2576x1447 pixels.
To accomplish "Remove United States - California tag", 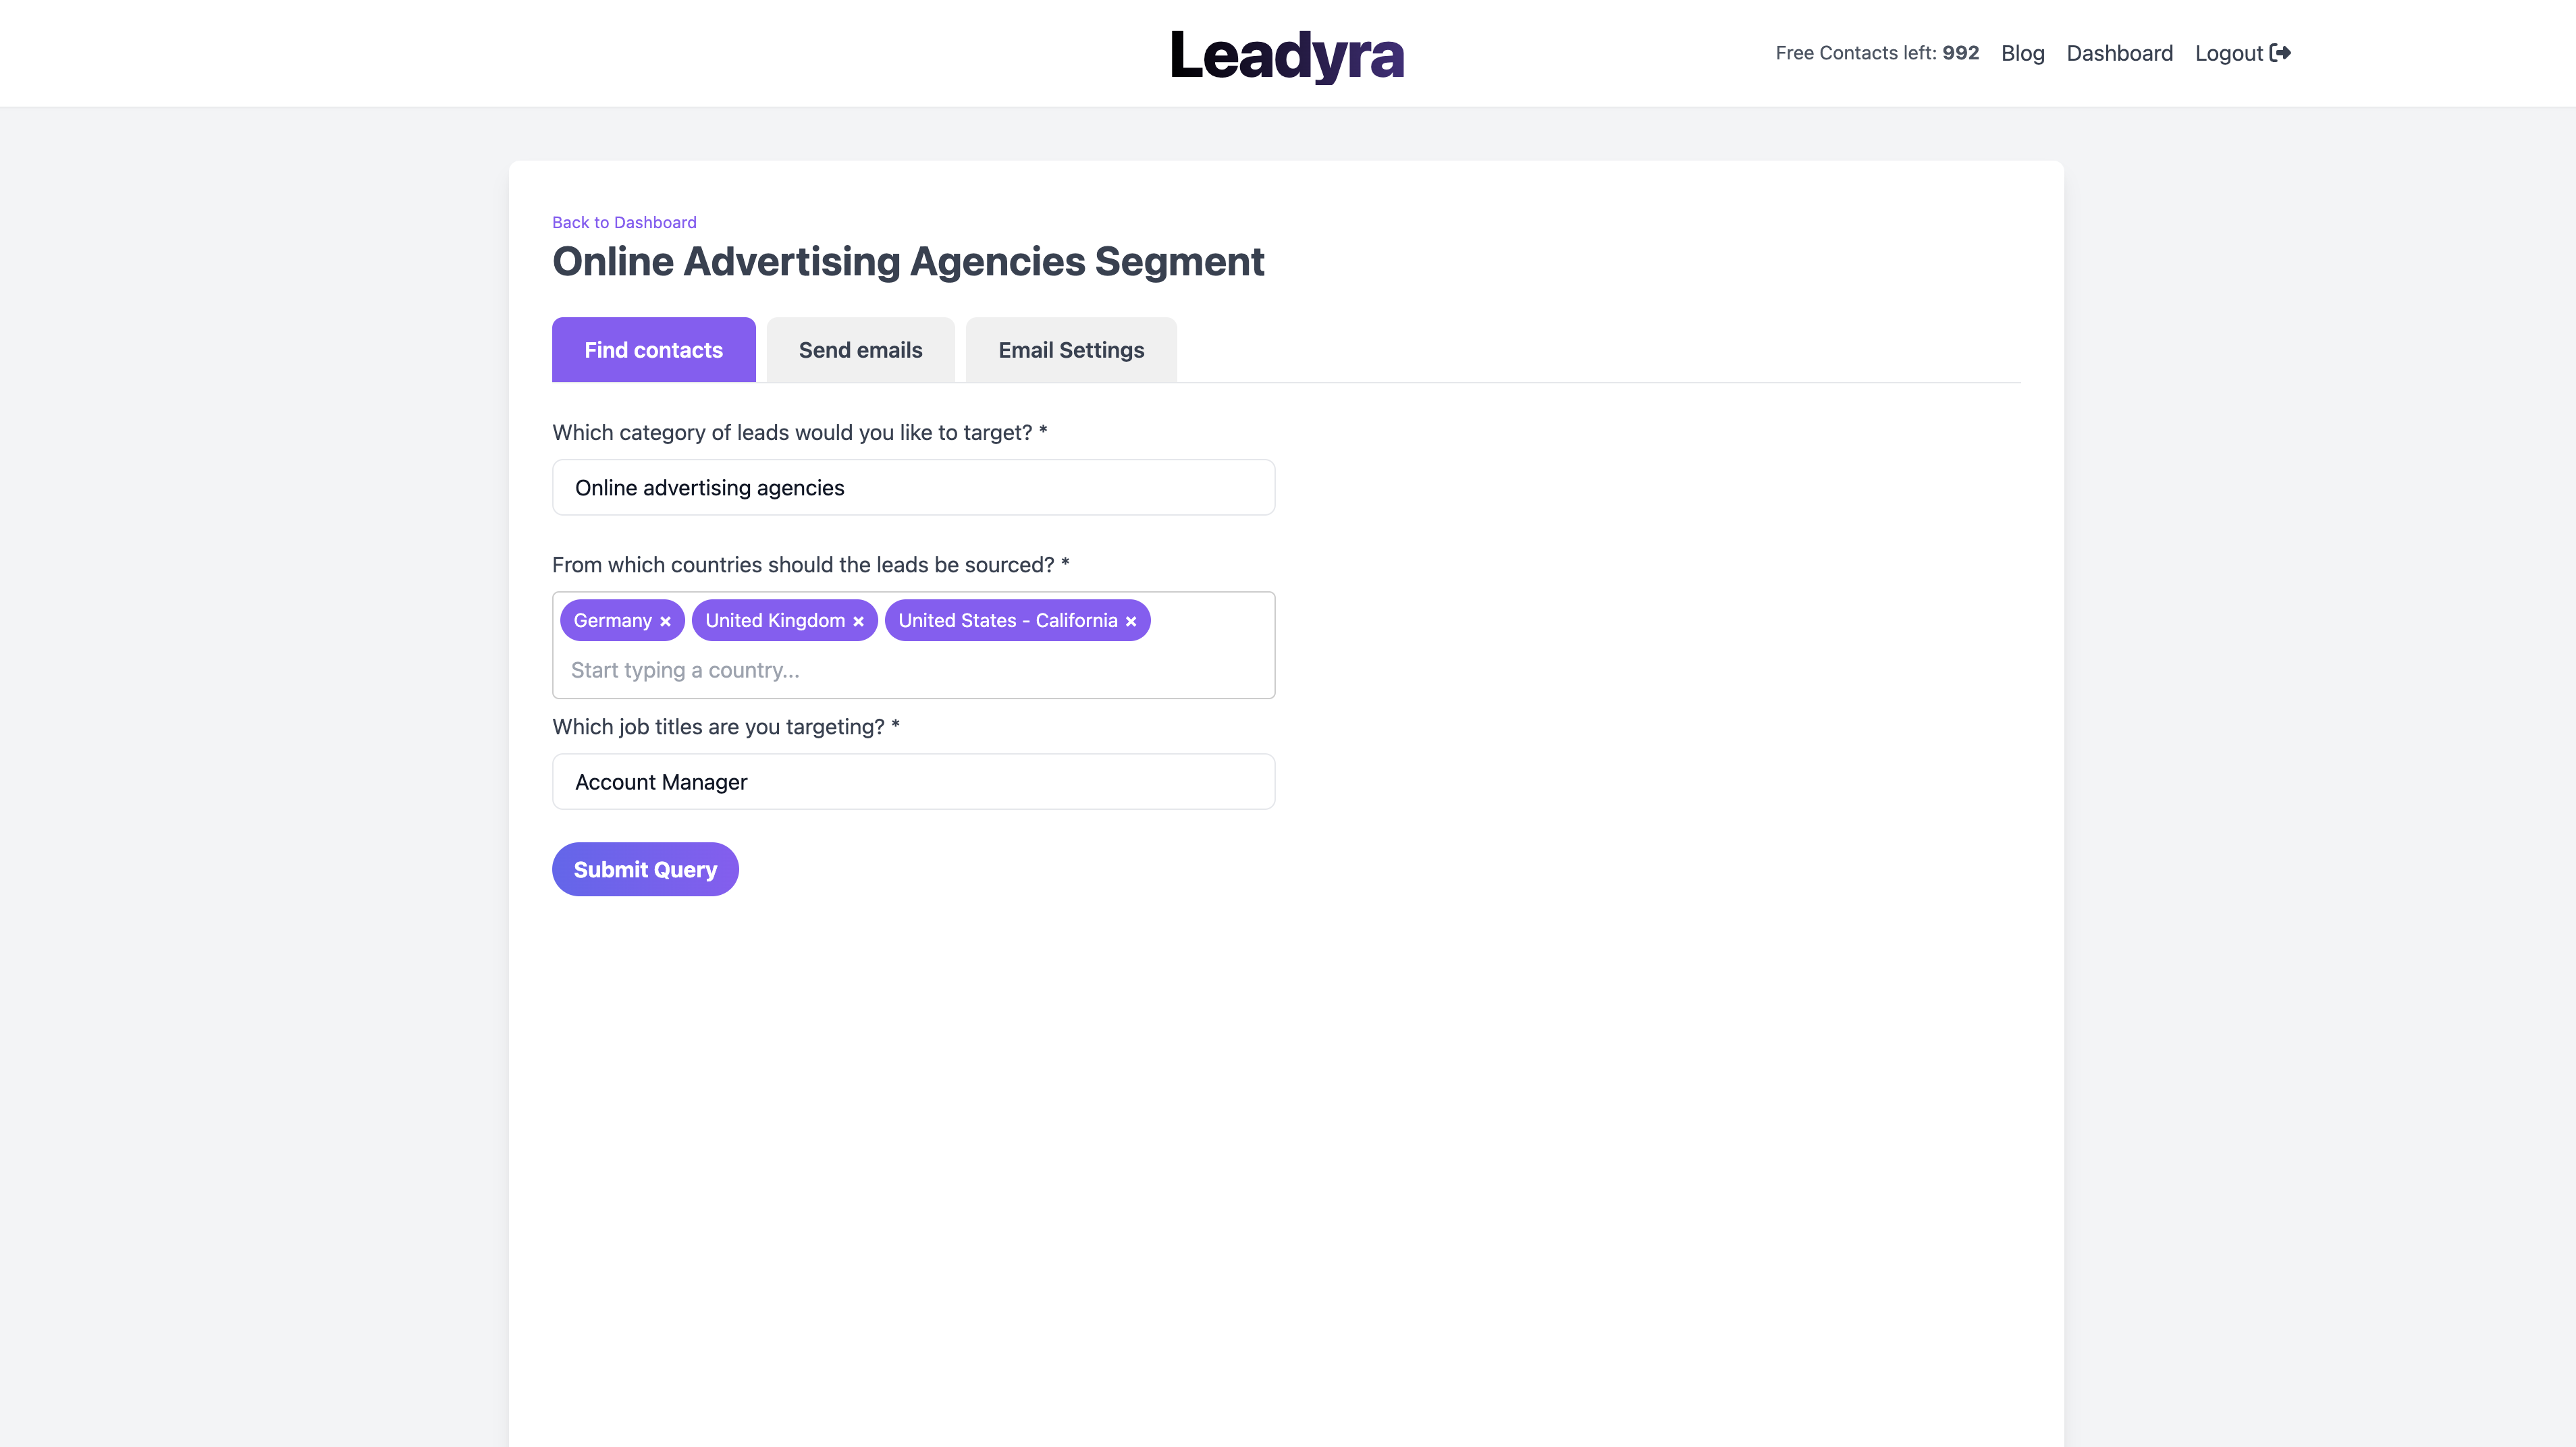I will [x=1131, y=621].
